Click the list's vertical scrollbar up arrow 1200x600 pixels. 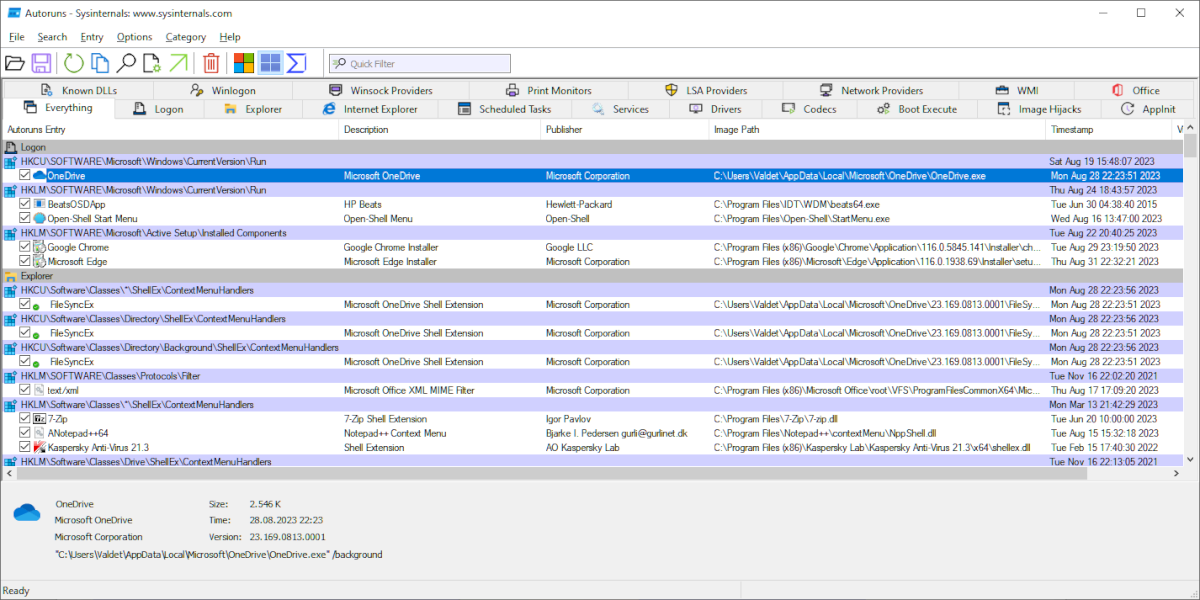1190,128
